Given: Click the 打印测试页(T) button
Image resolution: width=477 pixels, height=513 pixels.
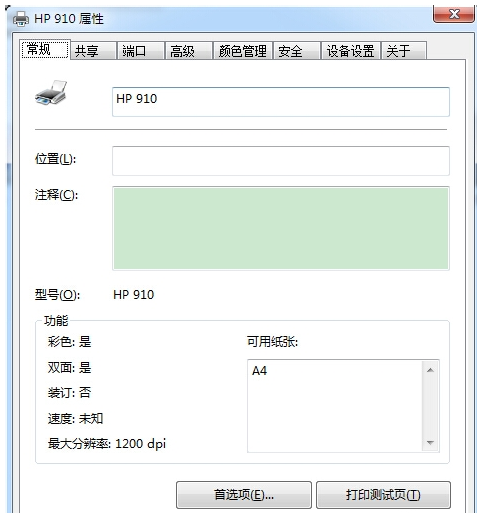Looking at the screenshot, I should [383, 495].
